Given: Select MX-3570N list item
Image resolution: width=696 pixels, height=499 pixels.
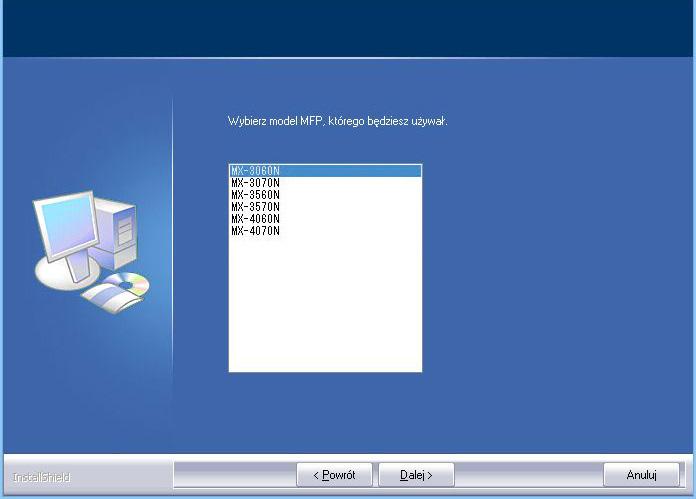Looking at the screenshot, I should coord(325,206).
